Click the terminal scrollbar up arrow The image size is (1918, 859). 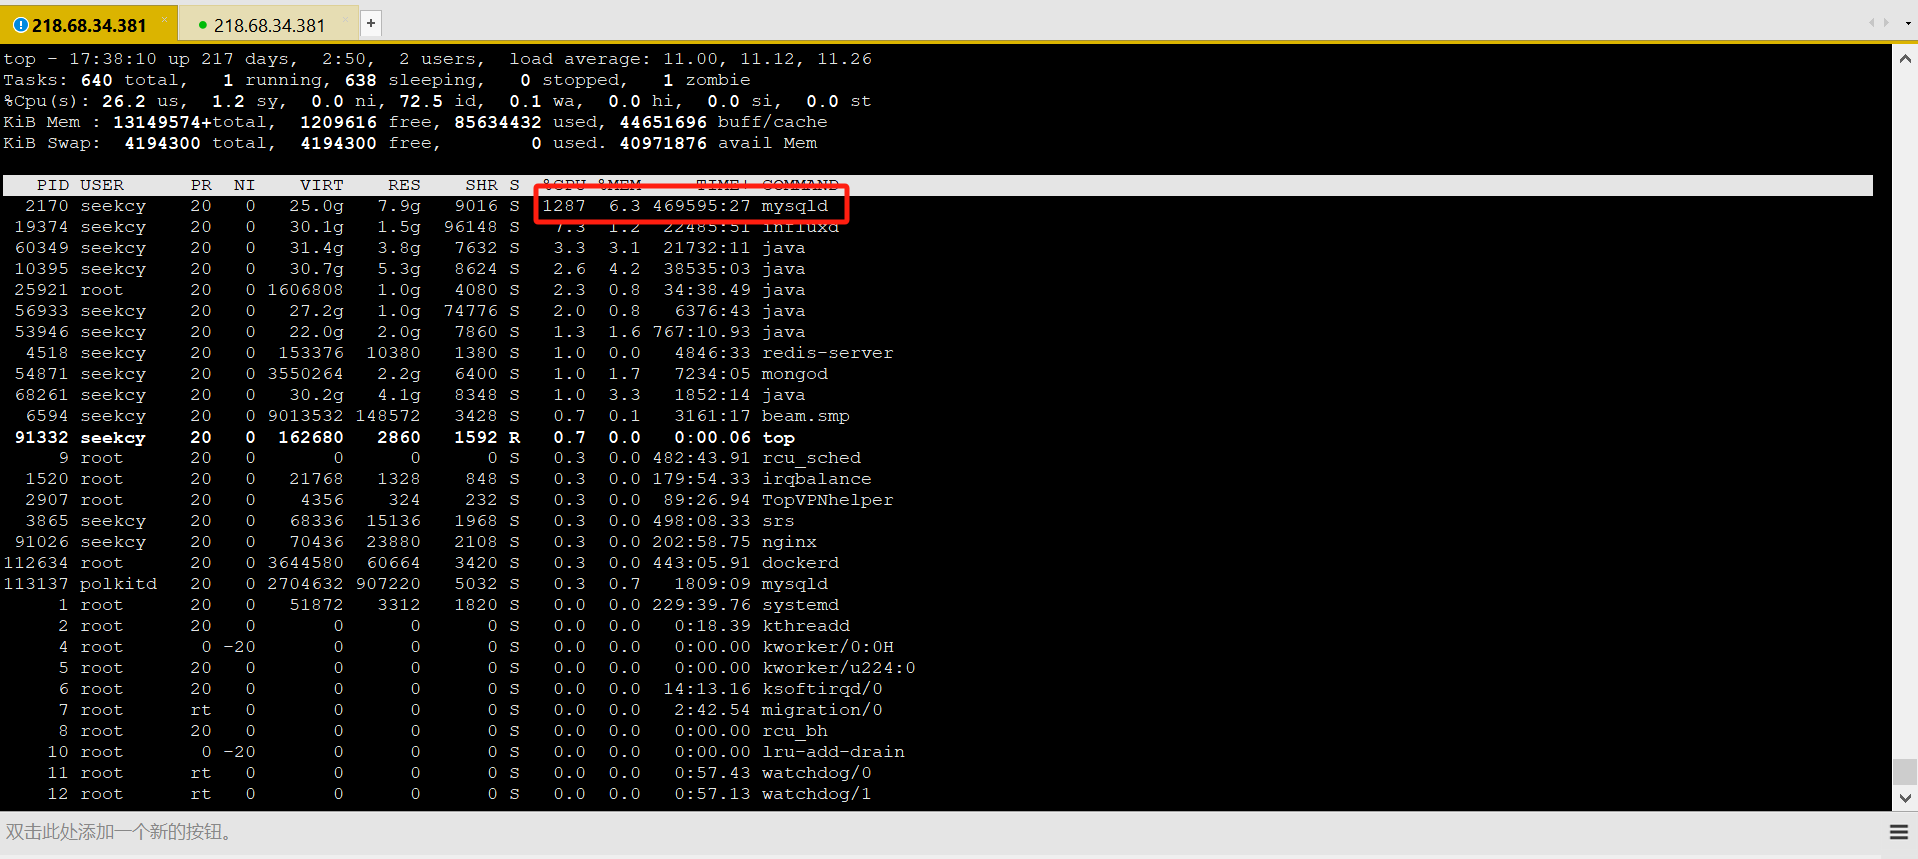[x=1905, y=59]
